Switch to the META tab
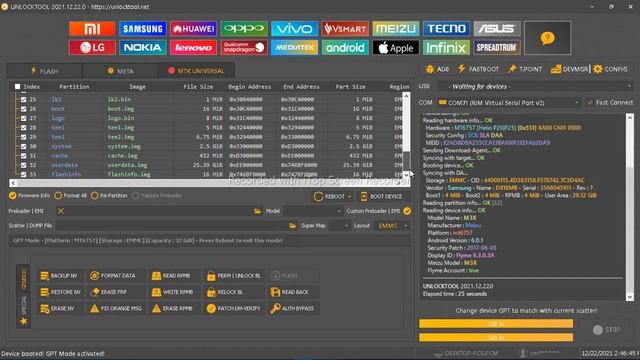This screenshot has width=640, height=360. [x=120, y=71]
